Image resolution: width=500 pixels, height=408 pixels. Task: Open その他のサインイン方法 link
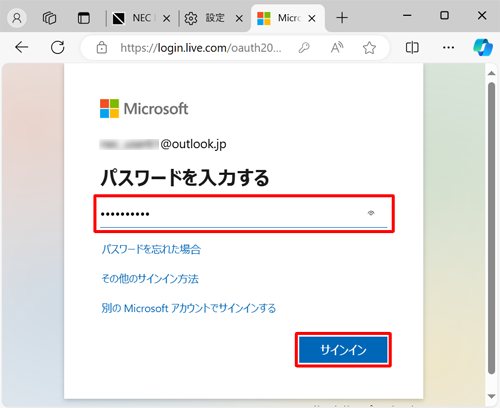tap(150, 279)
